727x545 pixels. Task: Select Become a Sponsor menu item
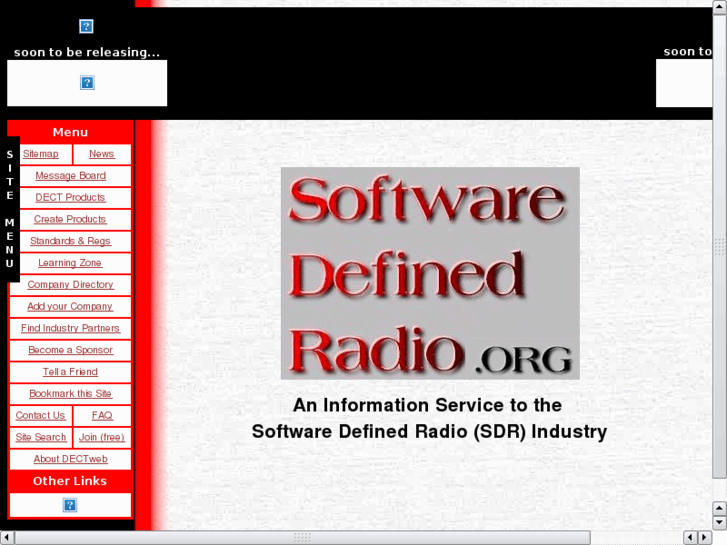click(x=70, y=350)
